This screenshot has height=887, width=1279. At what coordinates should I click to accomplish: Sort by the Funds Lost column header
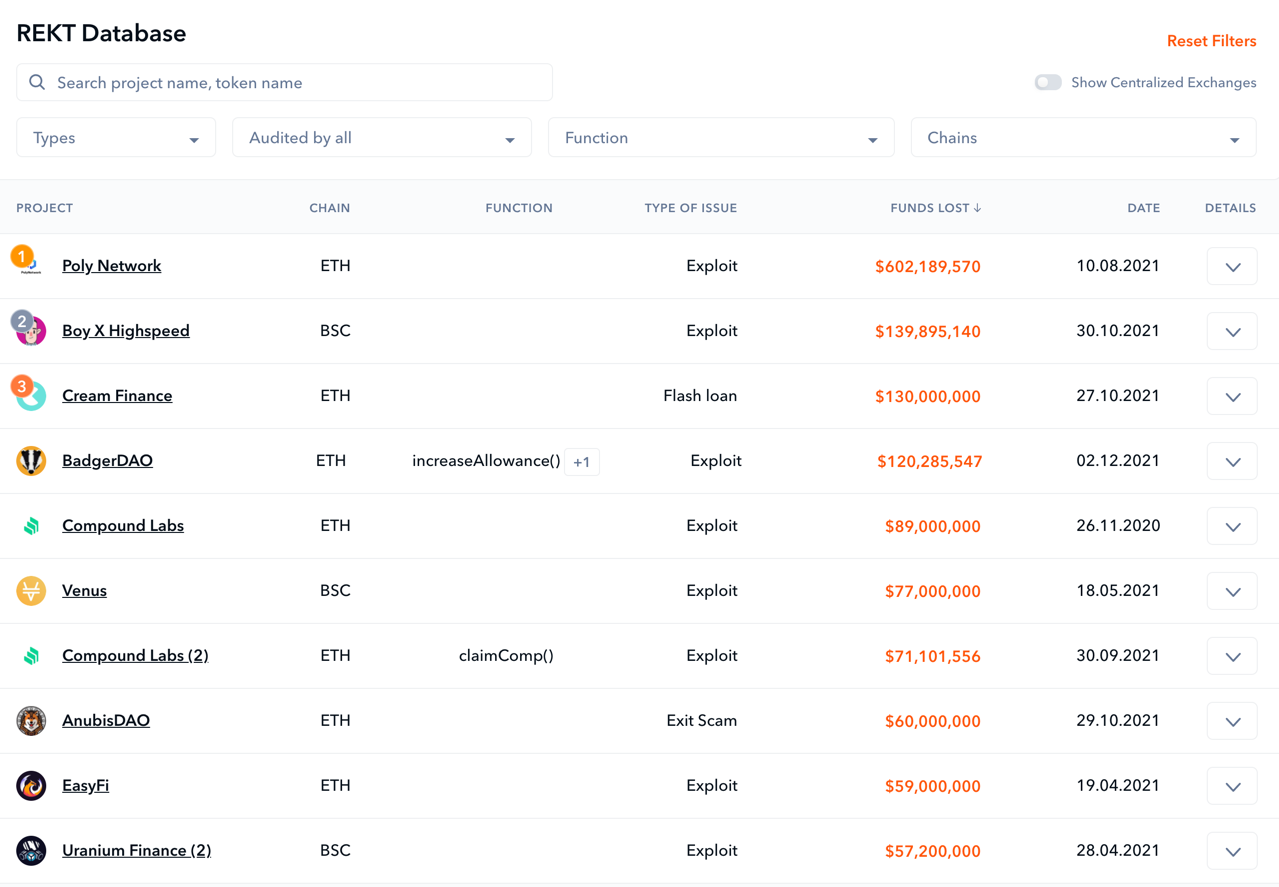[x=936, y=208]
